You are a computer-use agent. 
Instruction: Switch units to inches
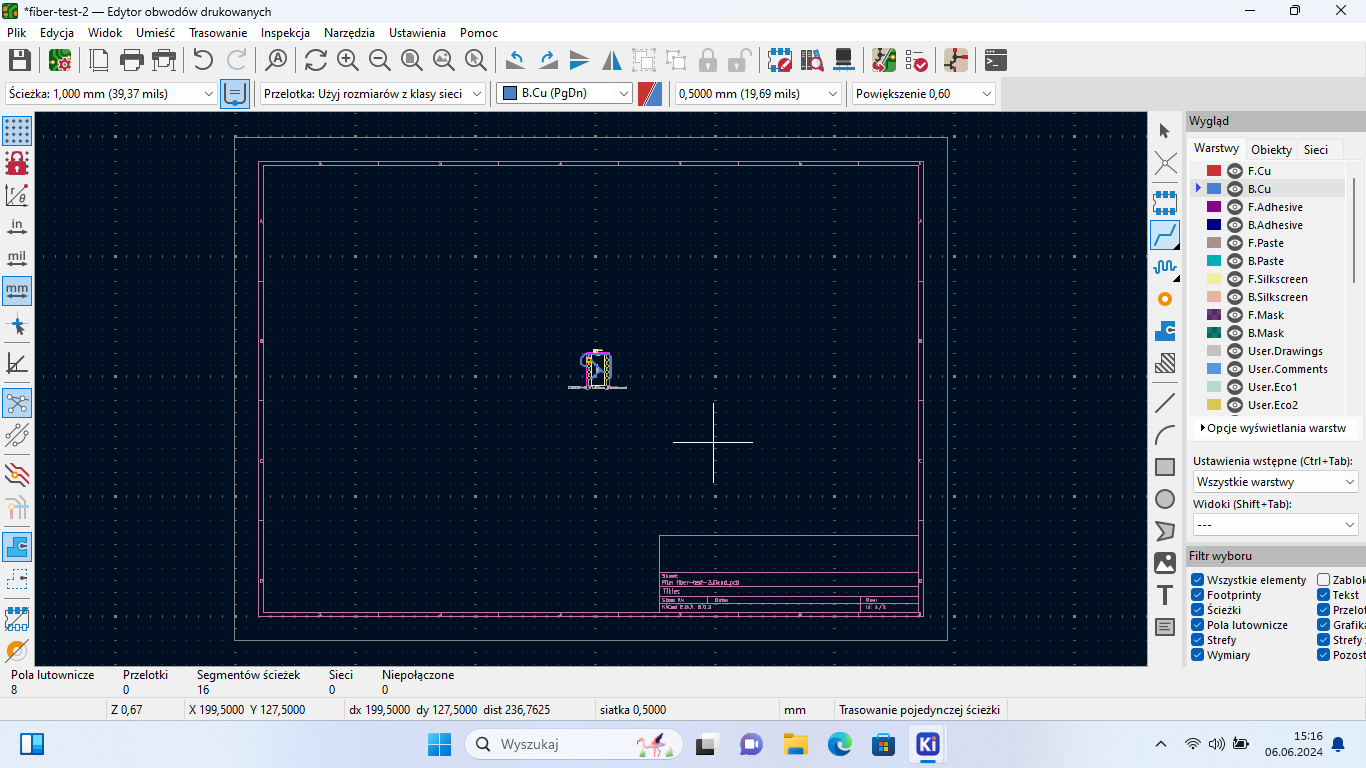click(x=17, y=227)
